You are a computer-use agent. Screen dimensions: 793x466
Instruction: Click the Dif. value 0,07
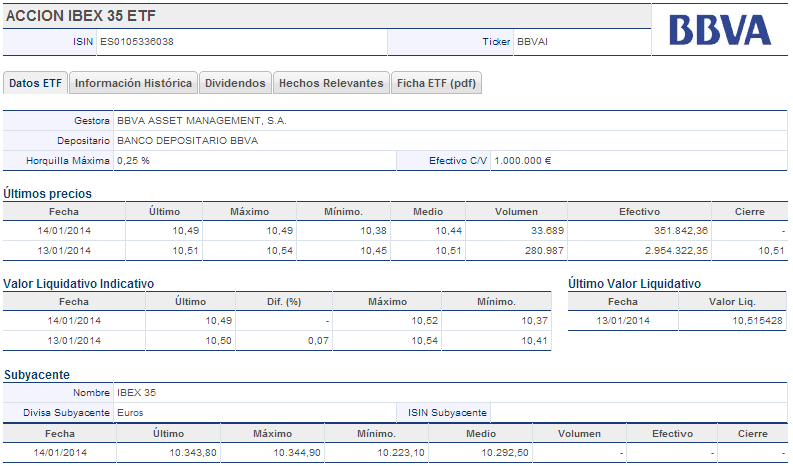click(318, 341)
